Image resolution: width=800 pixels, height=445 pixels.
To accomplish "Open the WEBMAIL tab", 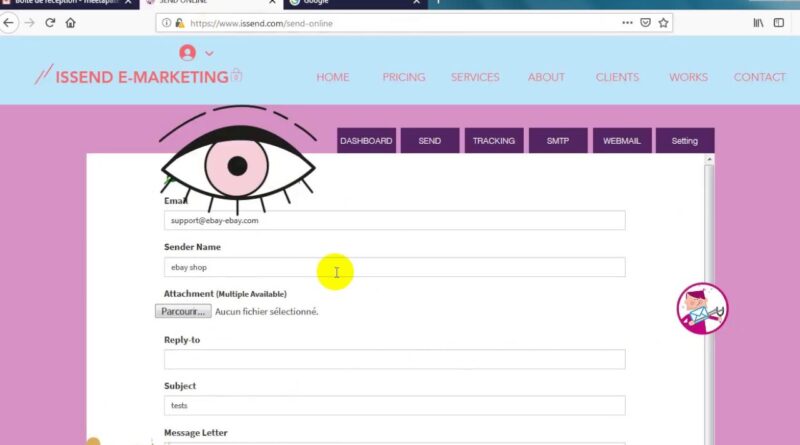I will (622, 140).
